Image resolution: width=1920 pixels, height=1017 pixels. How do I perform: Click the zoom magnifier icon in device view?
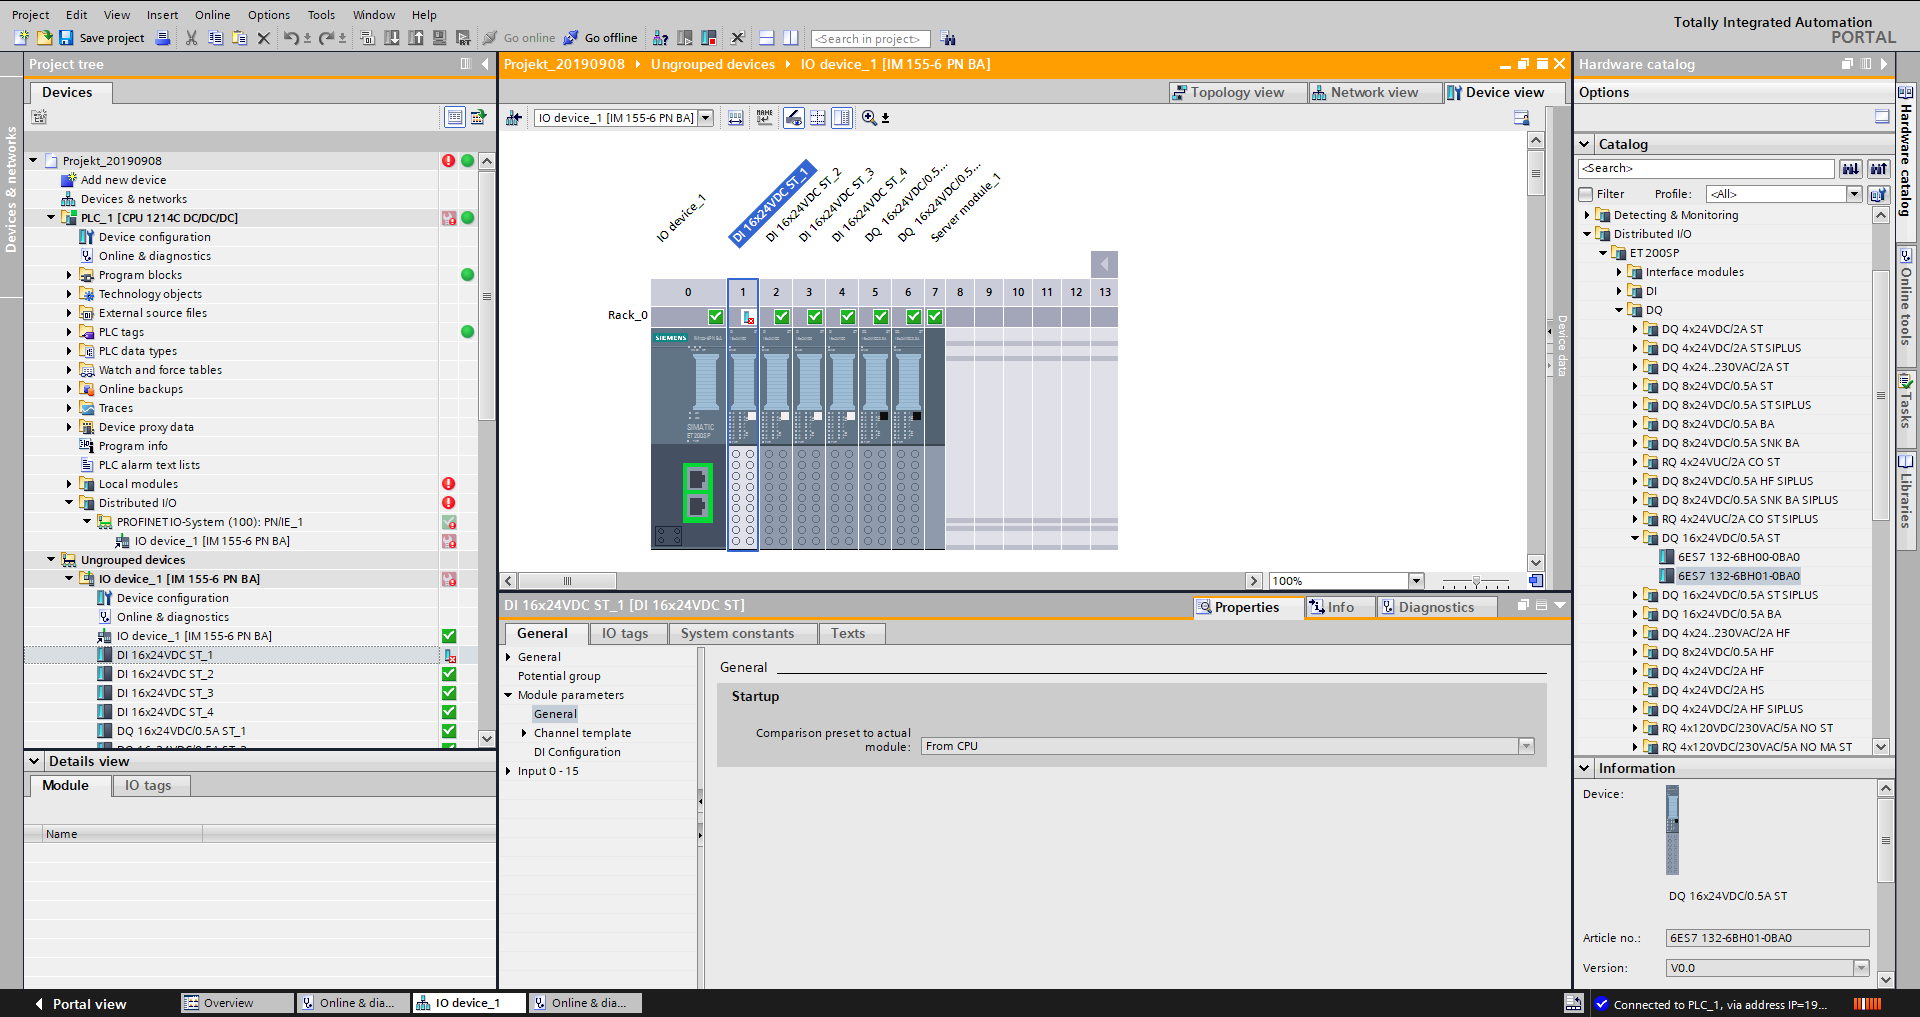coord(869,118)
